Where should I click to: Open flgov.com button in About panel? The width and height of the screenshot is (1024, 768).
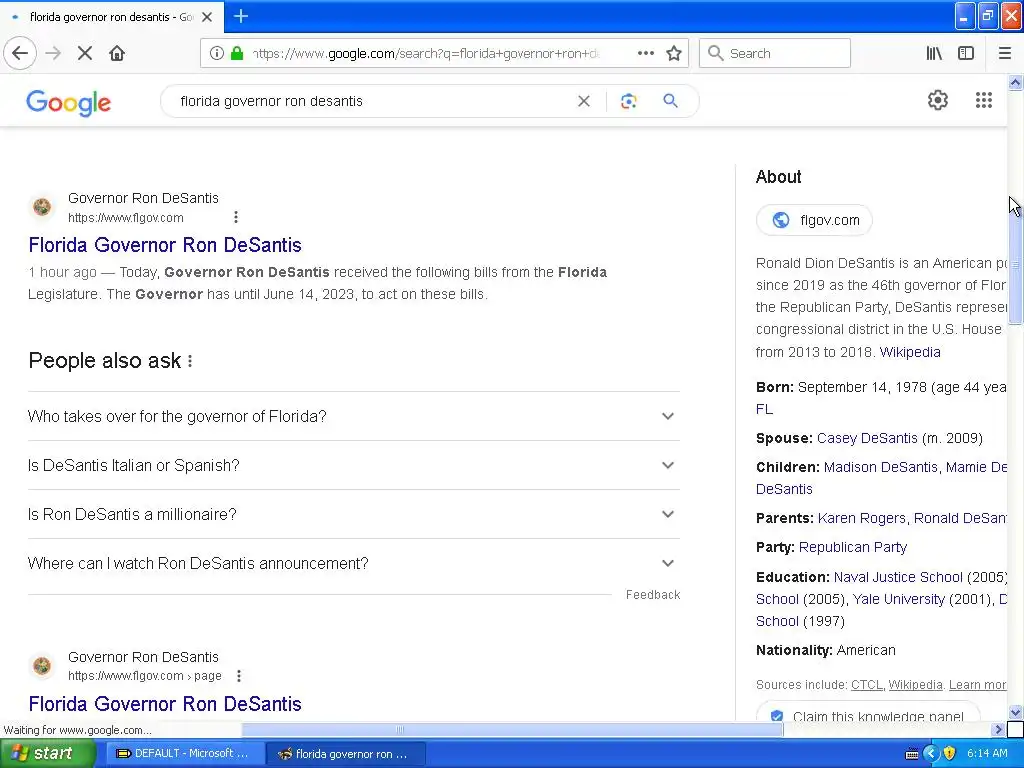tap(814, 220)
